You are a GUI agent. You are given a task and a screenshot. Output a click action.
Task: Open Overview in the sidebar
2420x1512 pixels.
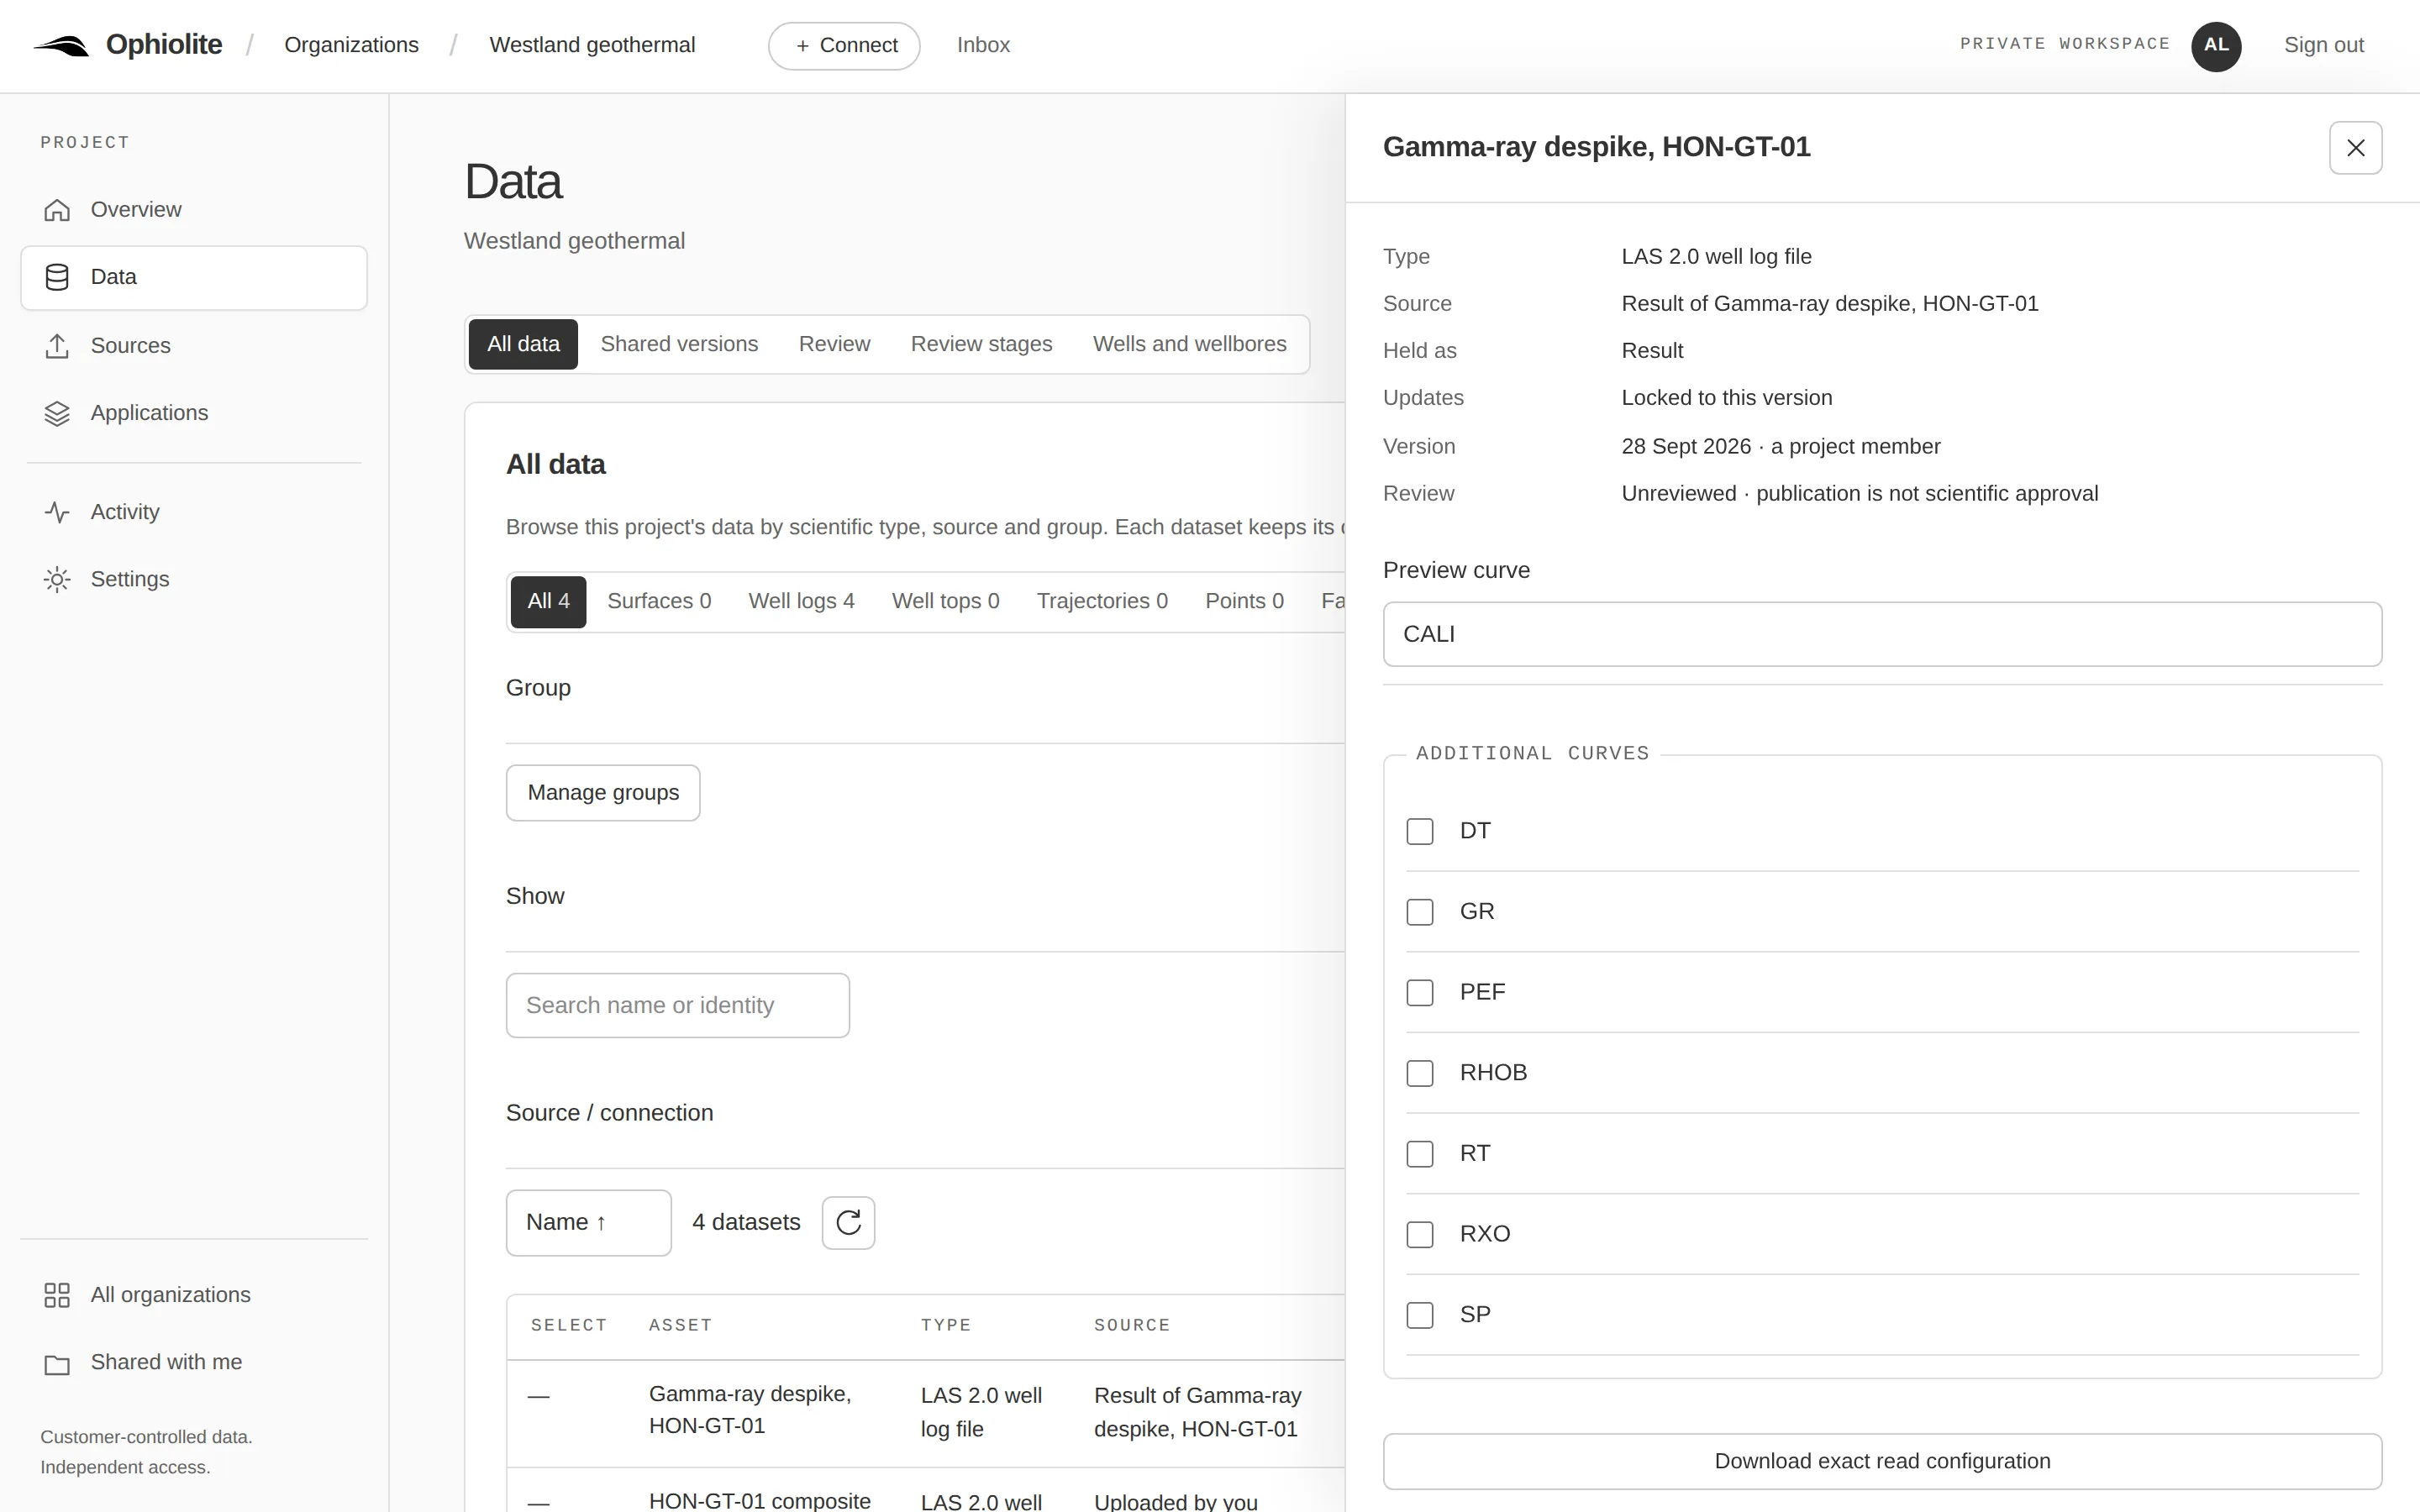(x=194, y=210)
